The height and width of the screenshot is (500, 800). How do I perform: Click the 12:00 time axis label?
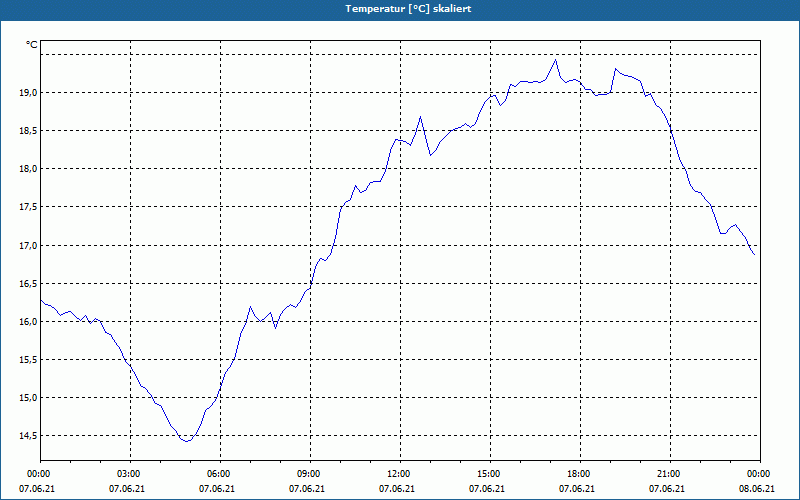(x=400, y=474)
